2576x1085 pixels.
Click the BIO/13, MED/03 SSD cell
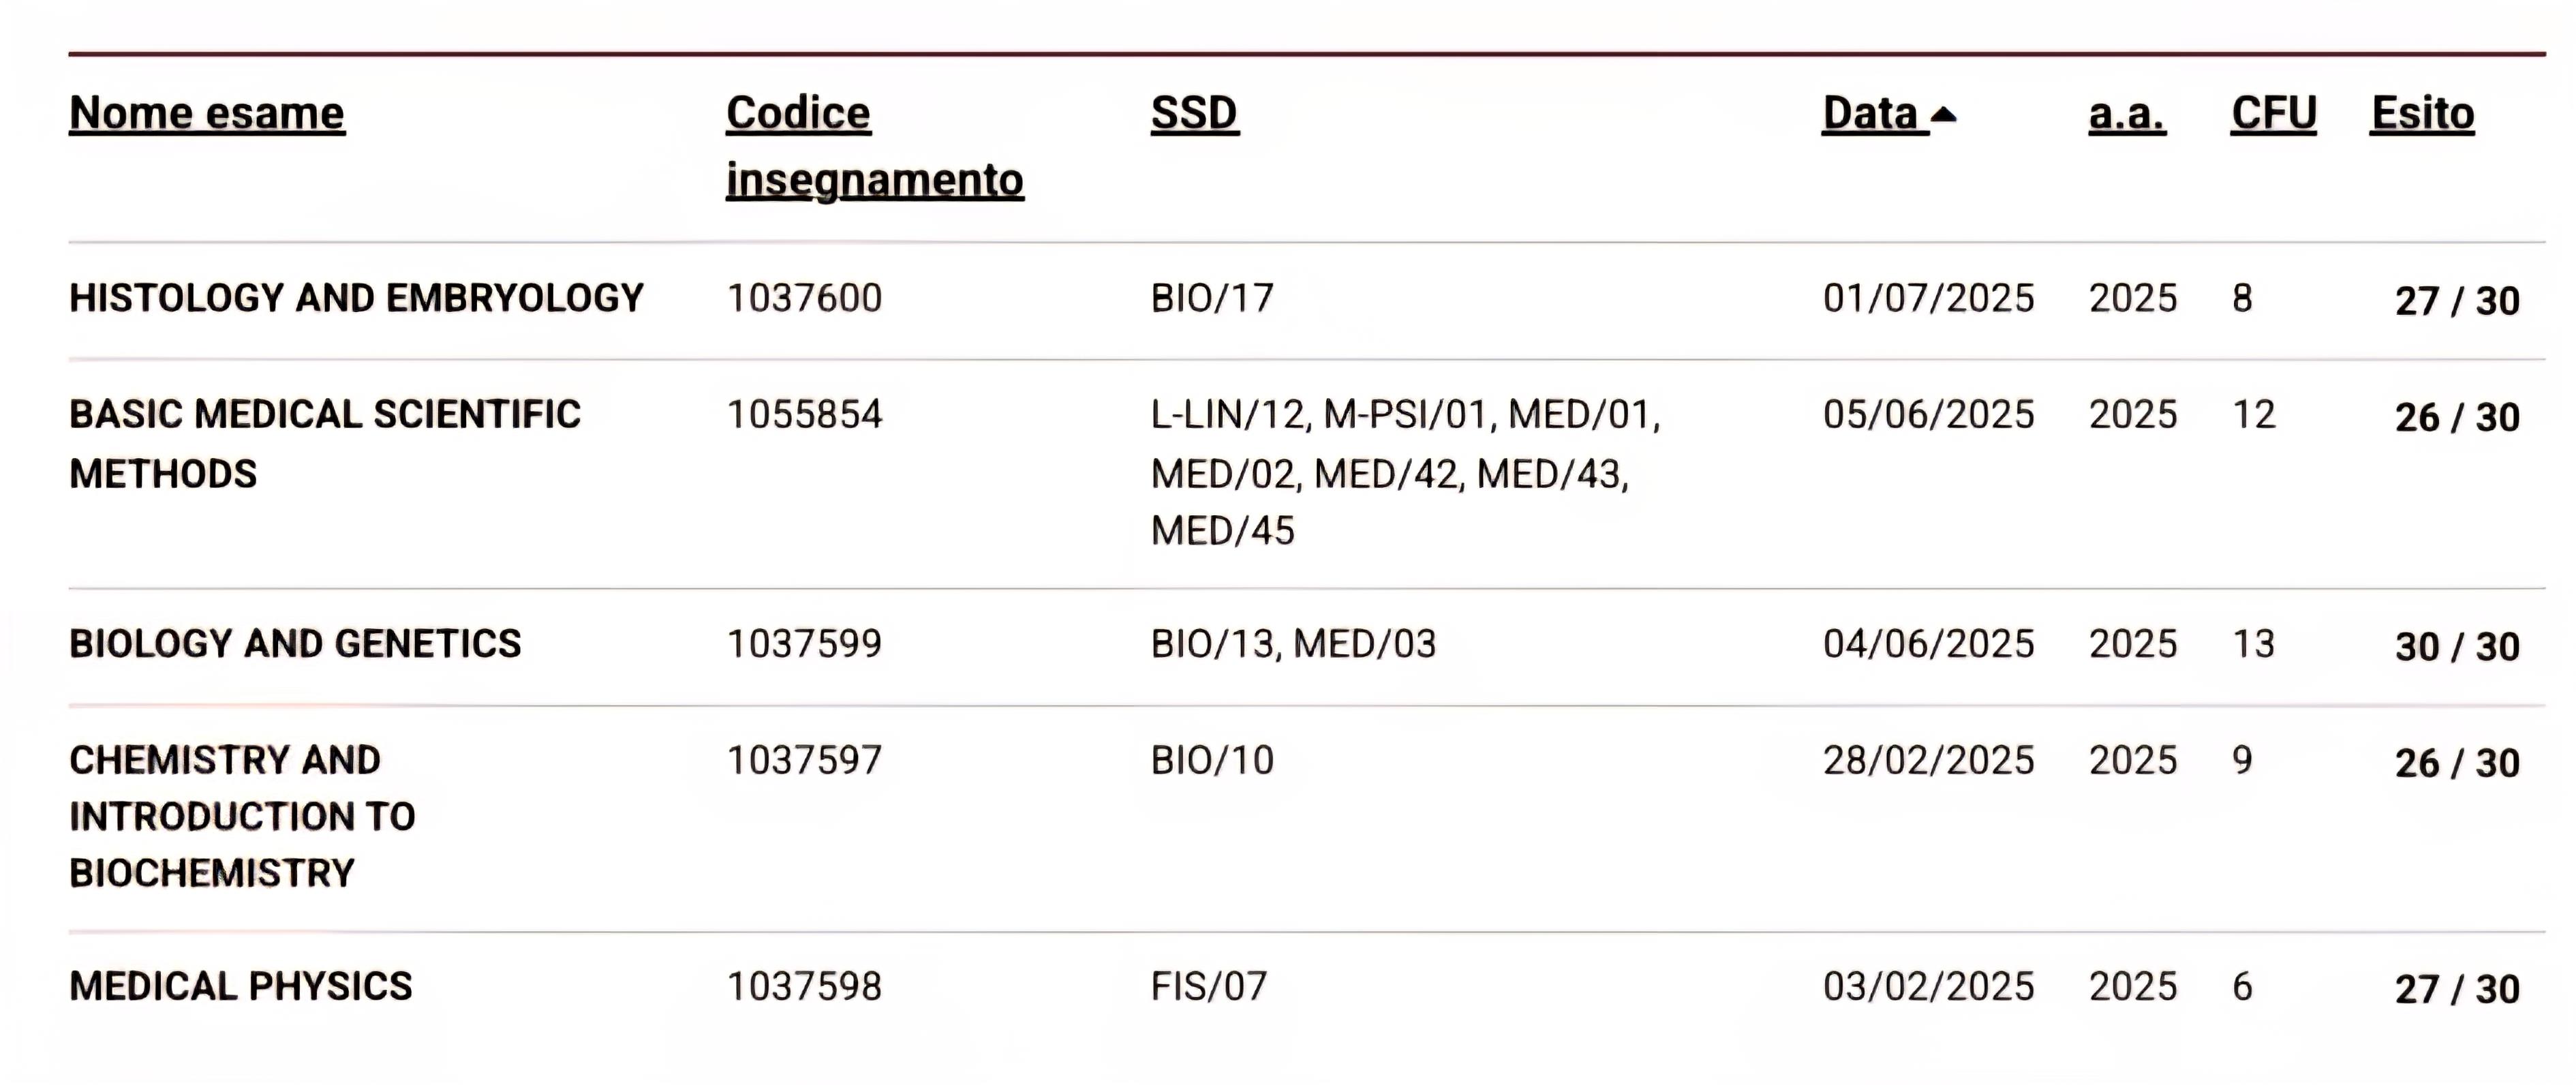click(x=1293, y=644)
